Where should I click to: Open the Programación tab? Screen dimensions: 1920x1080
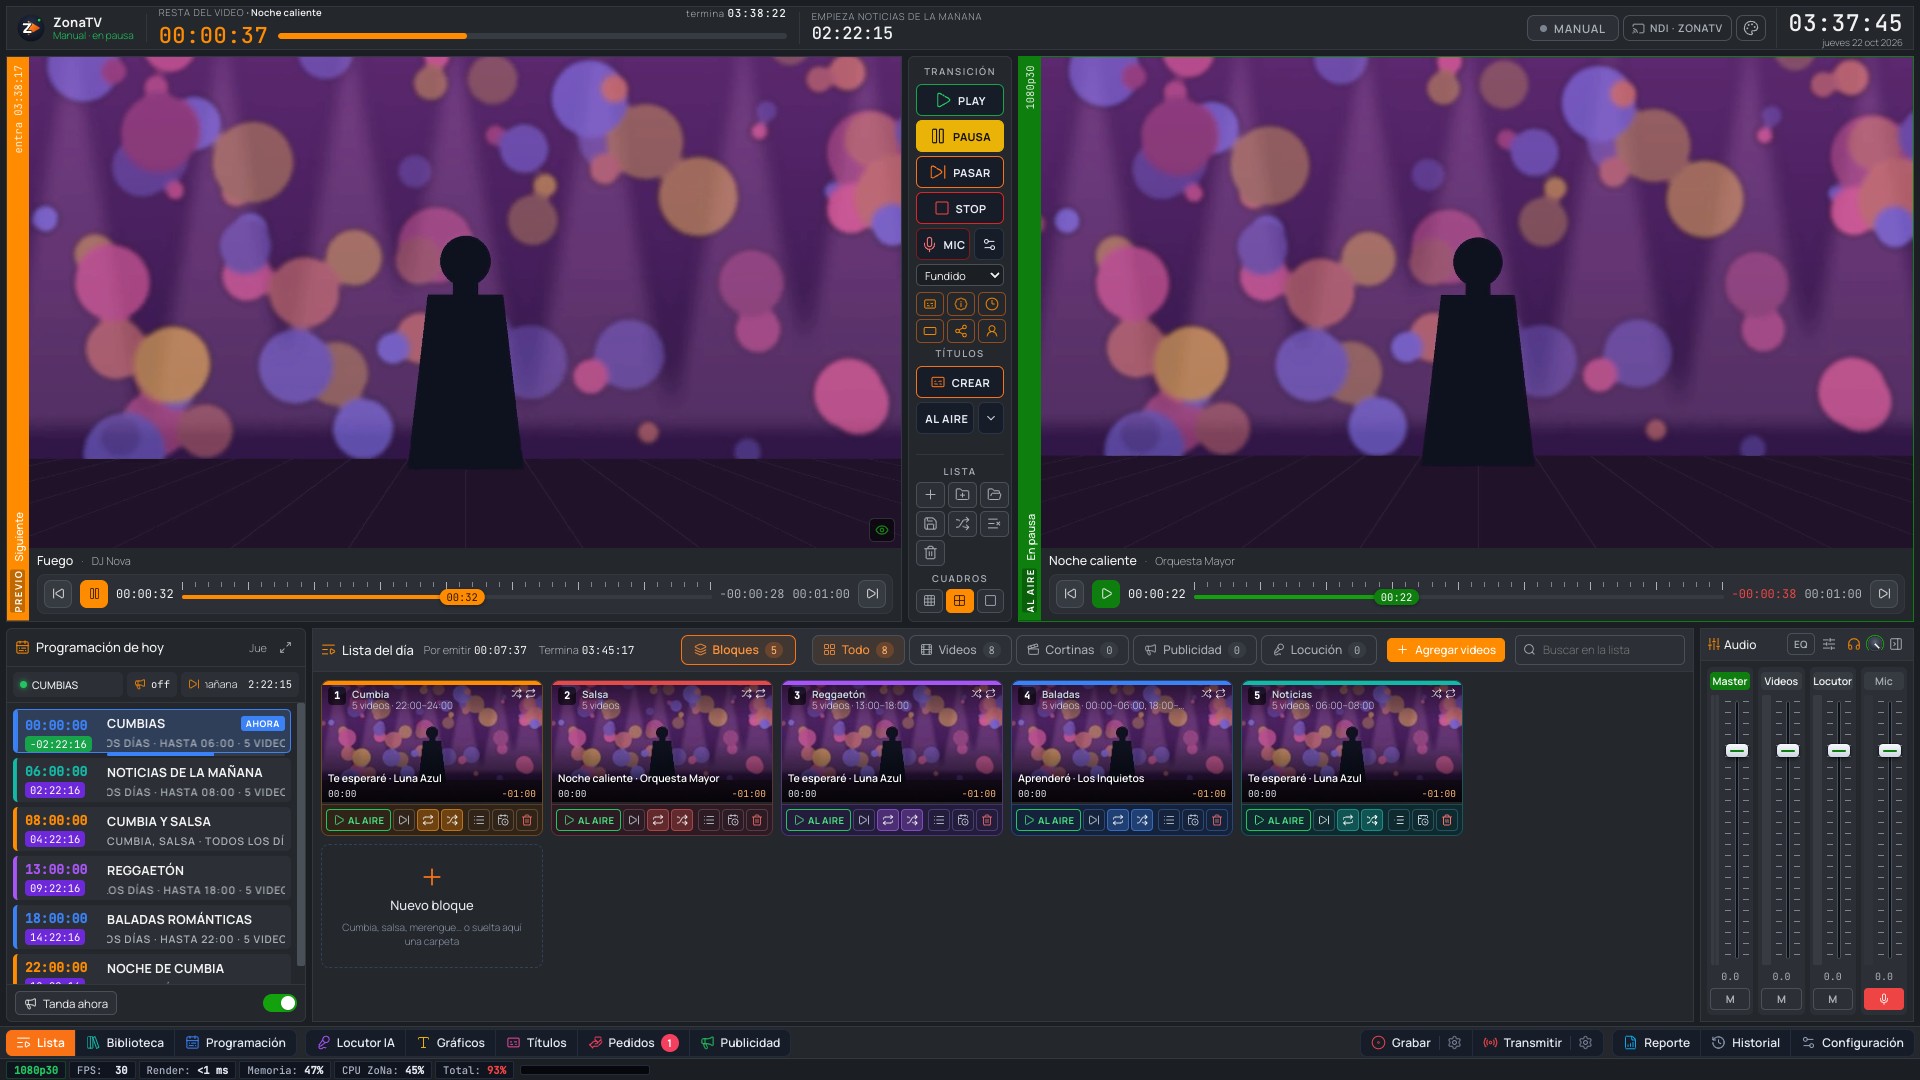point(236,1043)
